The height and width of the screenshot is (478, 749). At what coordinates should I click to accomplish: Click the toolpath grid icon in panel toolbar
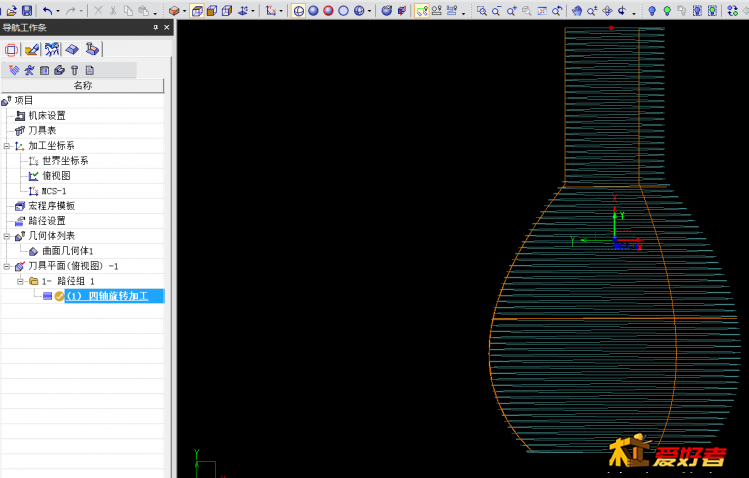(14, 70)
